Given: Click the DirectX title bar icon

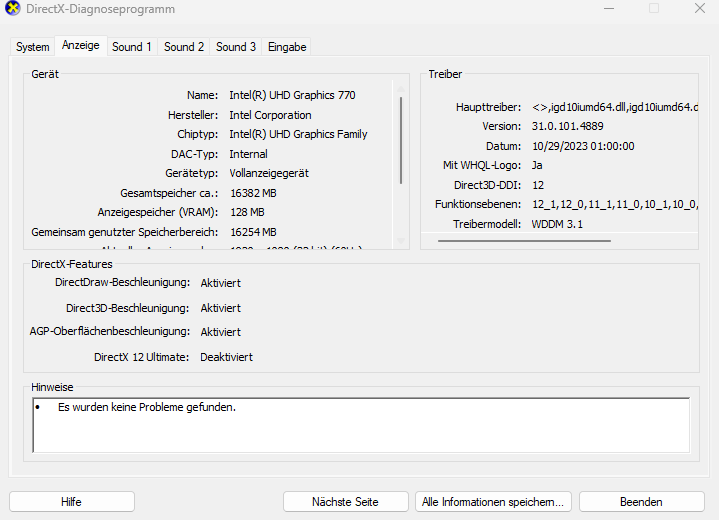Looking at the screenshot, I should (x=12, y=9).
